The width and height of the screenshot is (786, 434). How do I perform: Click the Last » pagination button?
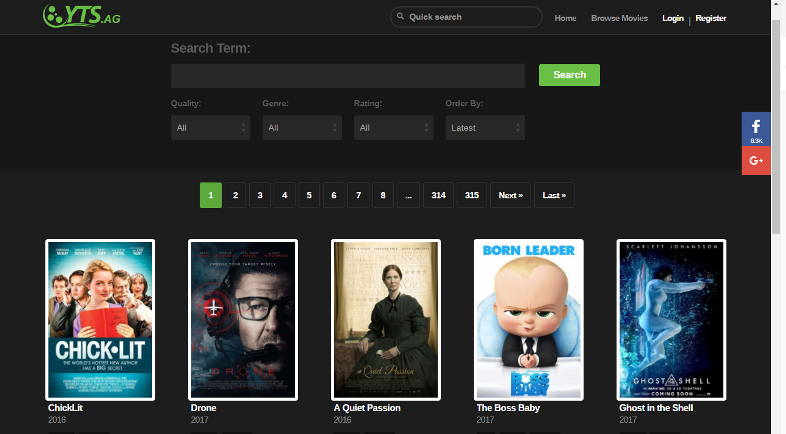(x=554, y=195)
